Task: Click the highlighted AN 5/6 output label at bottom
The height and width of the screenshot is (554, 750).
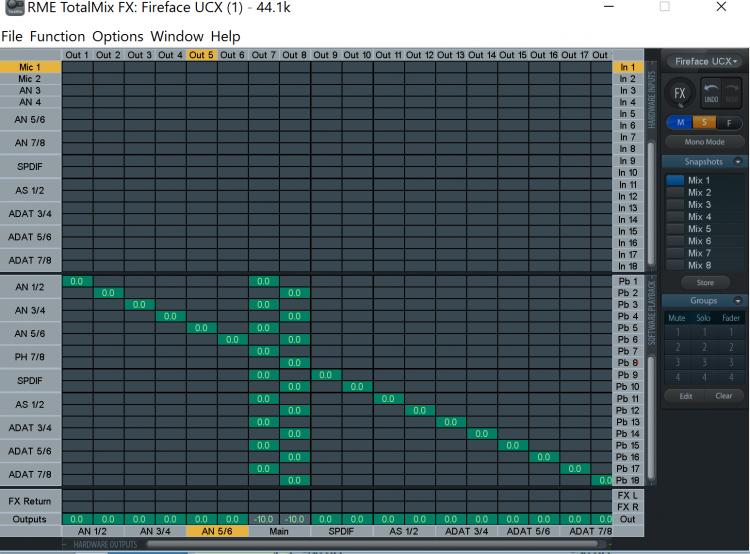Action: [217, 531]
